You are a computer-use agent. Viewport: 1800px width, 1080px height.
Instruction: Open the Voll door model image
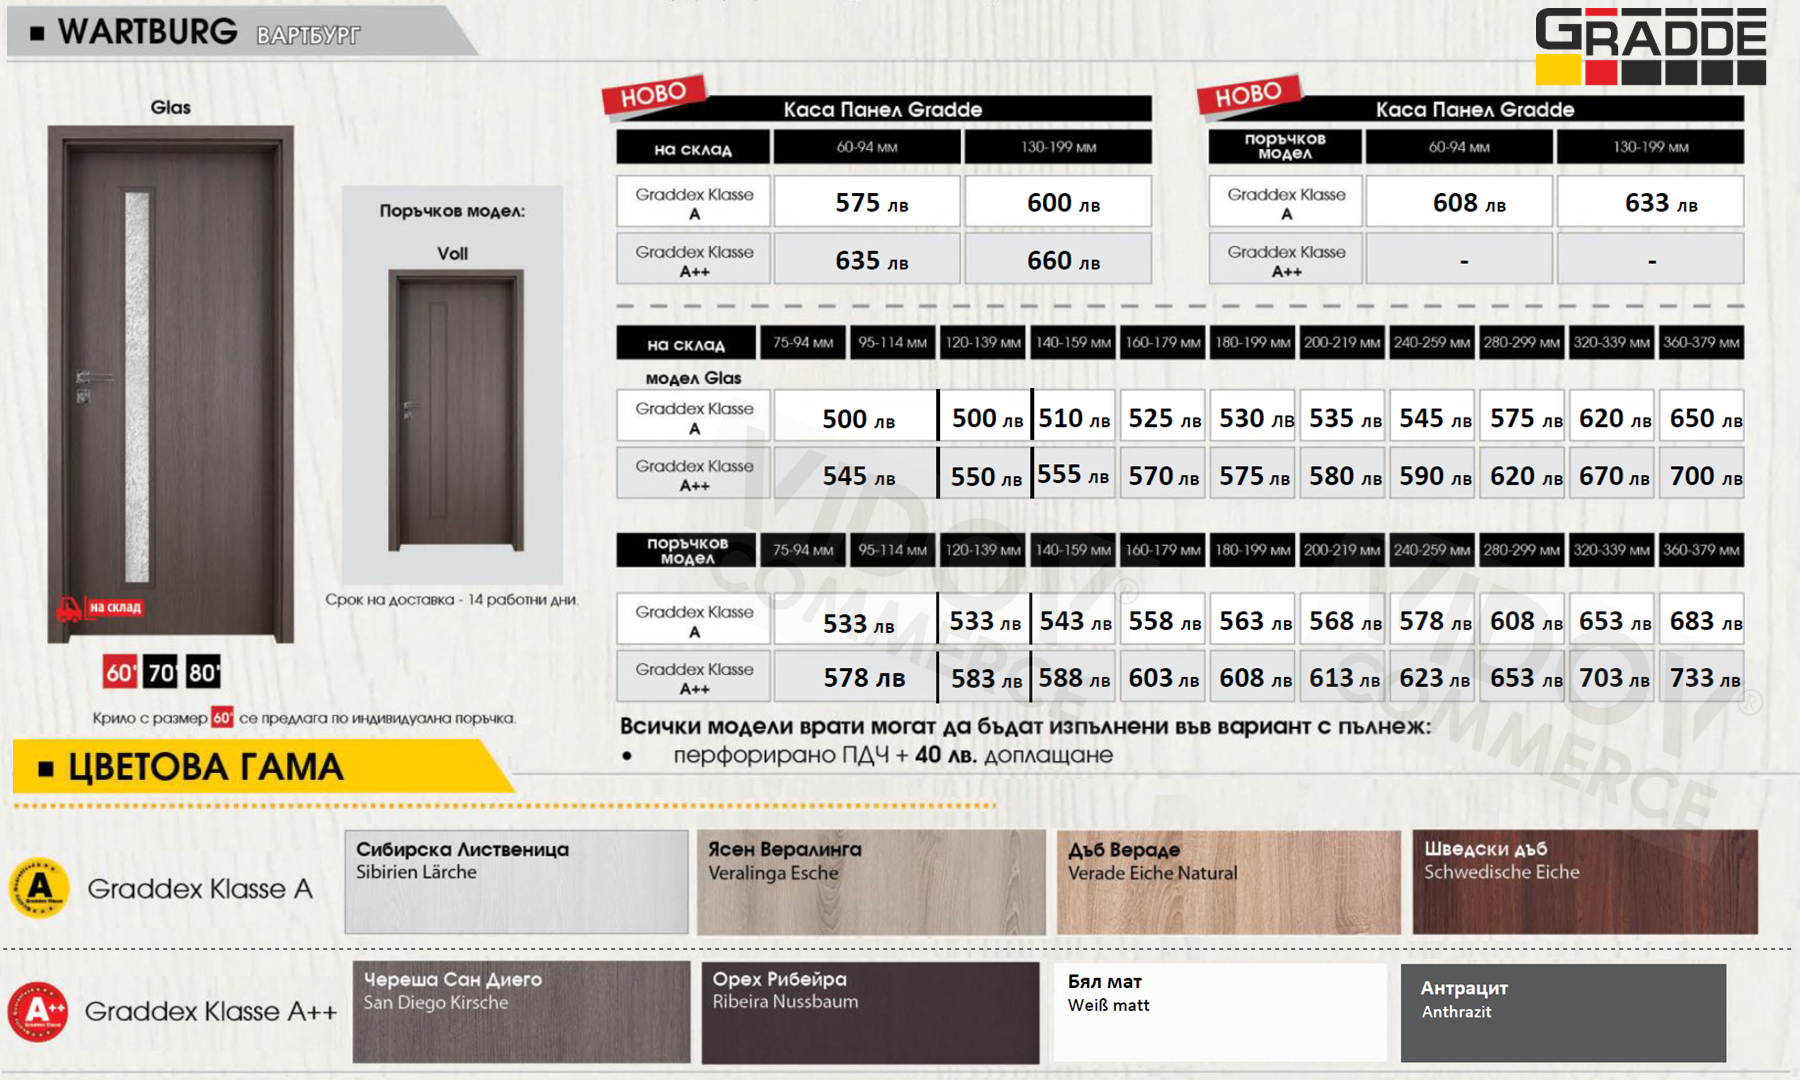(456, 410)
